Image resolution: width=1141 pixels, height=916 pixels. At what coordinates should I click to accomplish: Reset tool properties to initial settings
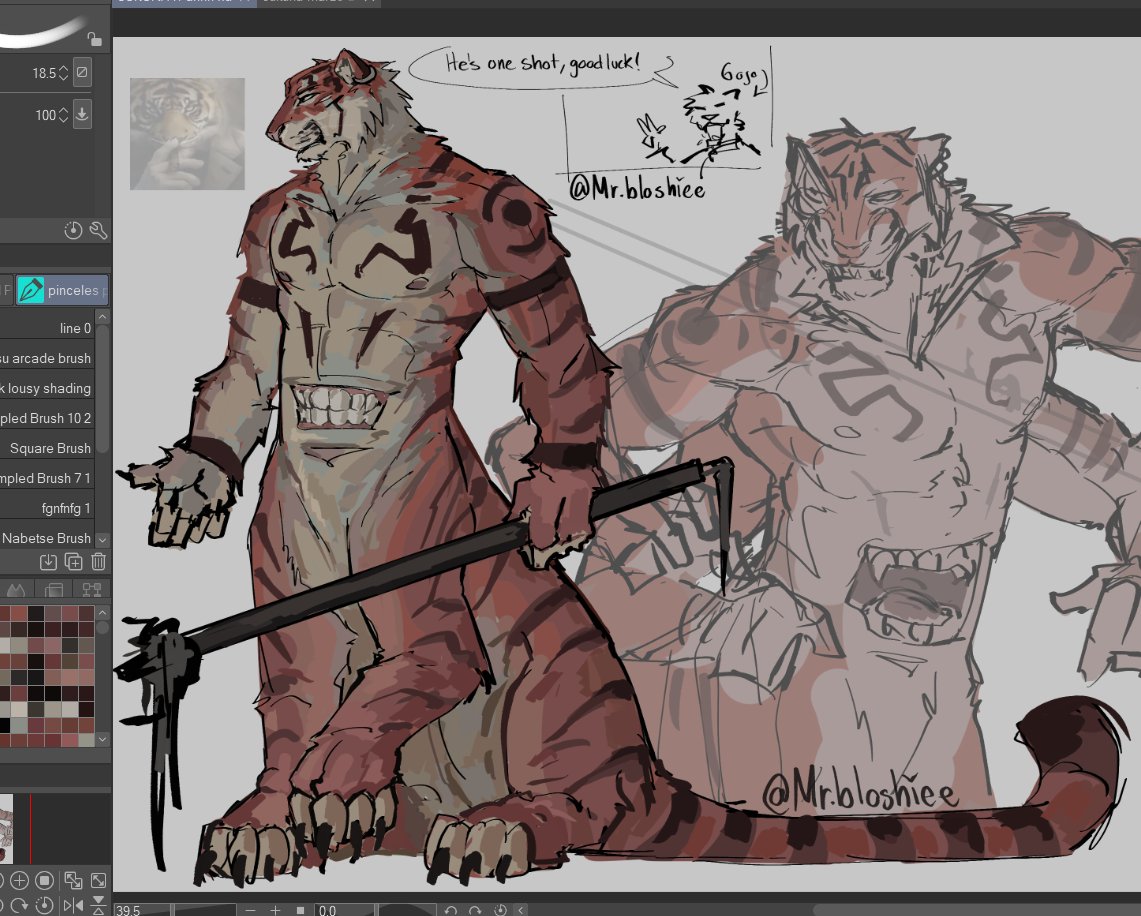73,231
